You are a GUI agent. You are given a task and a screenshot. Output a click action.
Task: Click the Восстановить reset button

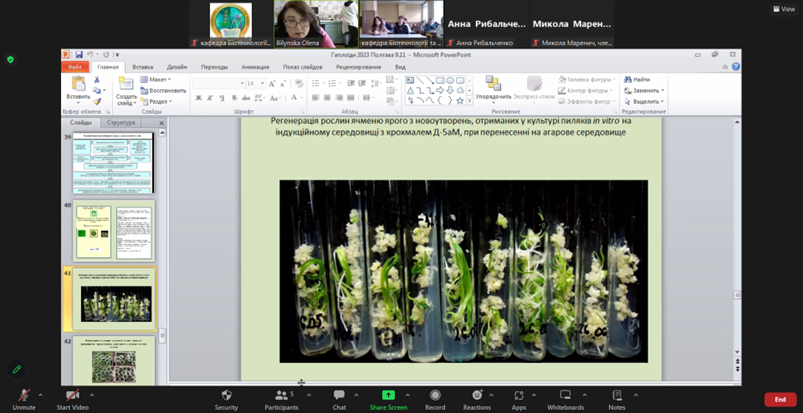pyautogui.click(x=163, y=91)
